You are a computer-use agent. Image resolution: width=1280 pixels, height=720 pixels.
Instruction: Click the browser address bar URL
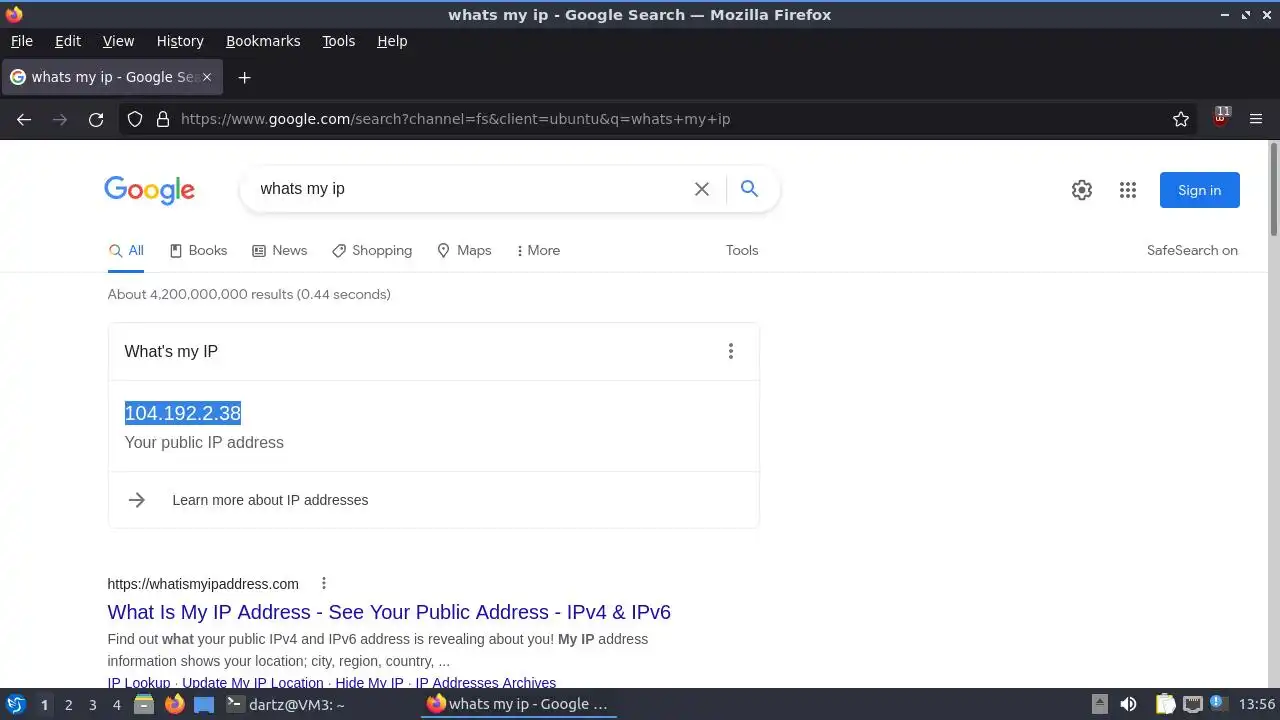click(455, 119)
